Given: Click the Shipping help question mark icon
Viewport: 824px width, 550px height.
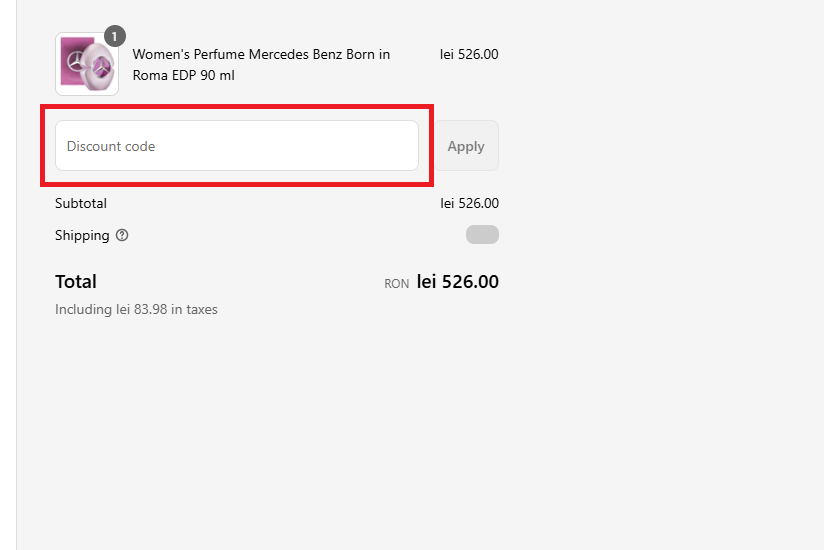Looking at the screenshot, I should click(122, 236).
